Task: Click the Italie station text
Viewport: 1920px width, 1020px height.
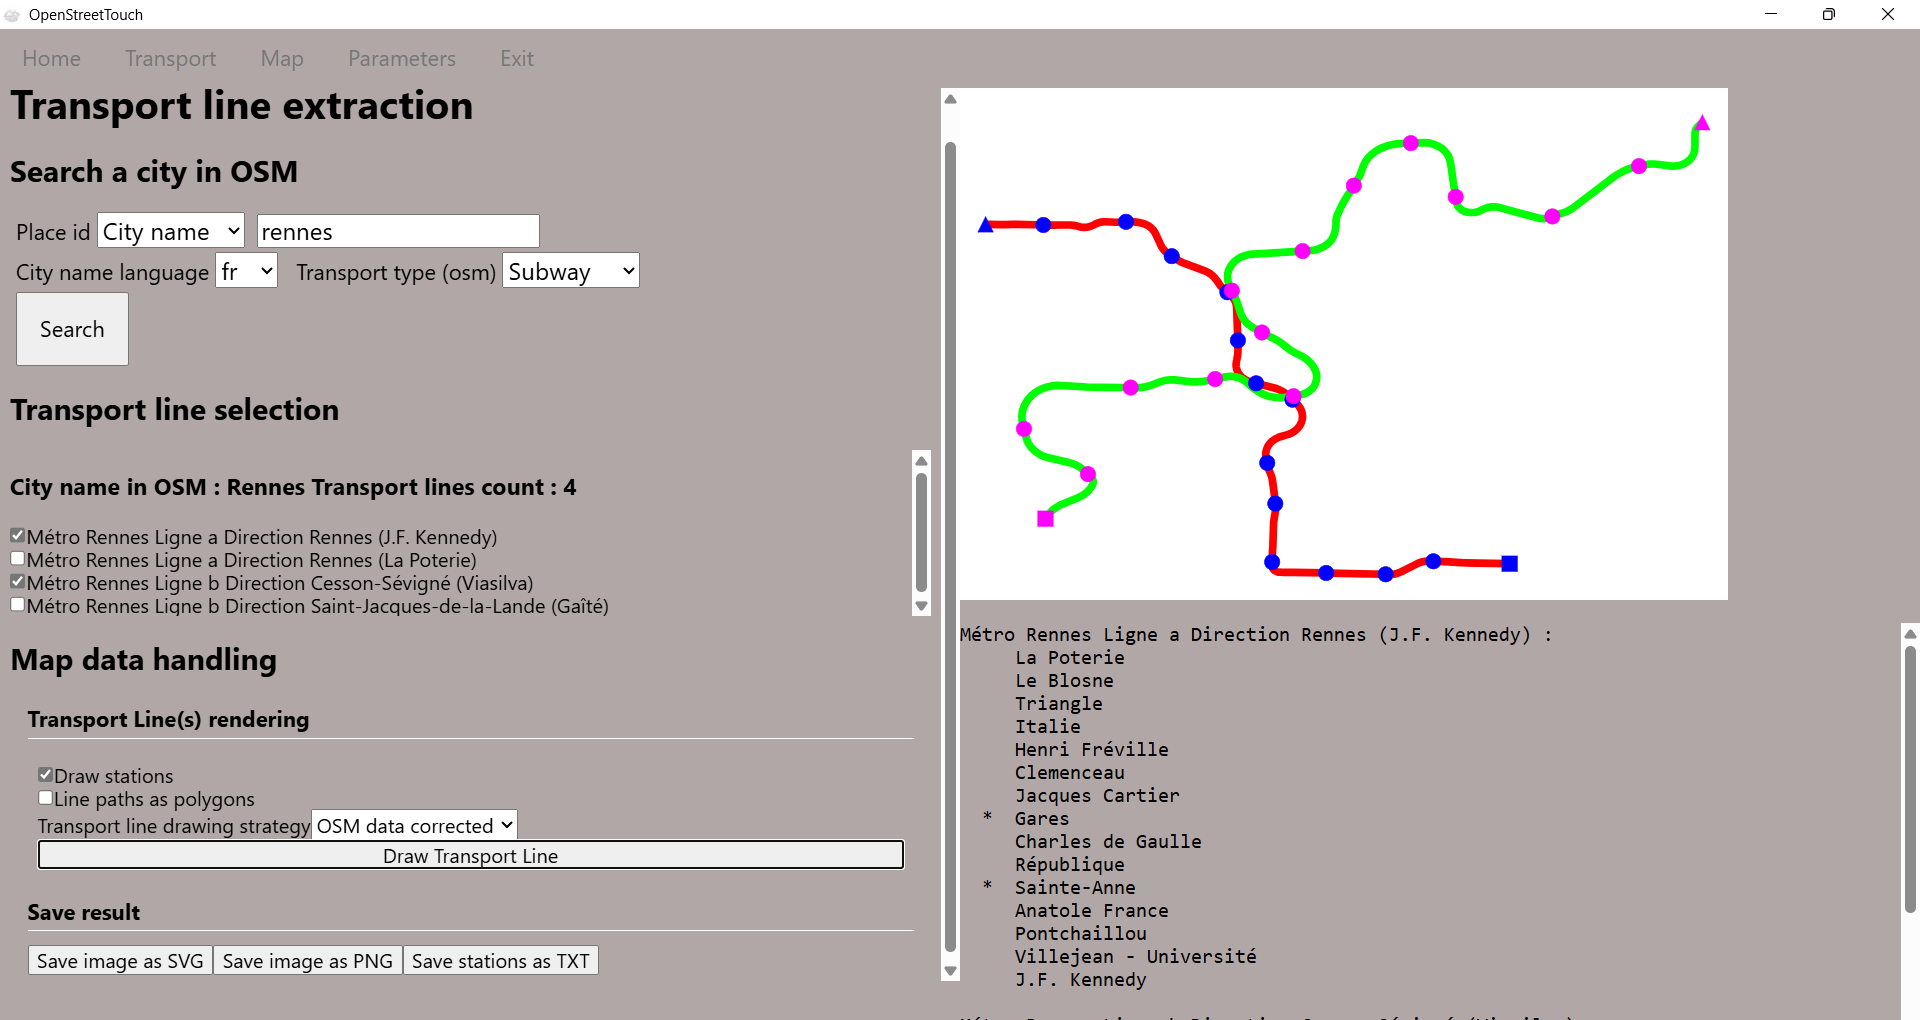Action: click(1048, 727)
